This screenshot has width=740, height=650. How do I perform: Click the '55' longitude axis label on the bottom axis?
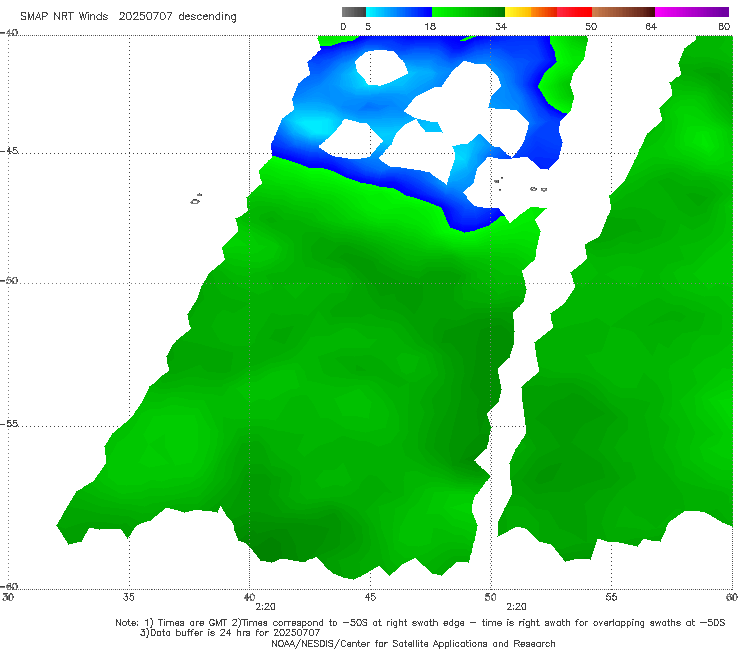click(611, 597)
